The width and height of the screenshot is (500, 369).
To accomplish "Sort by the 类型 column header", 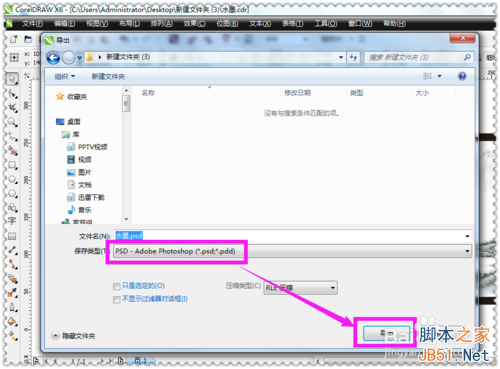I will pyautogui.click(x=356, y=93).
